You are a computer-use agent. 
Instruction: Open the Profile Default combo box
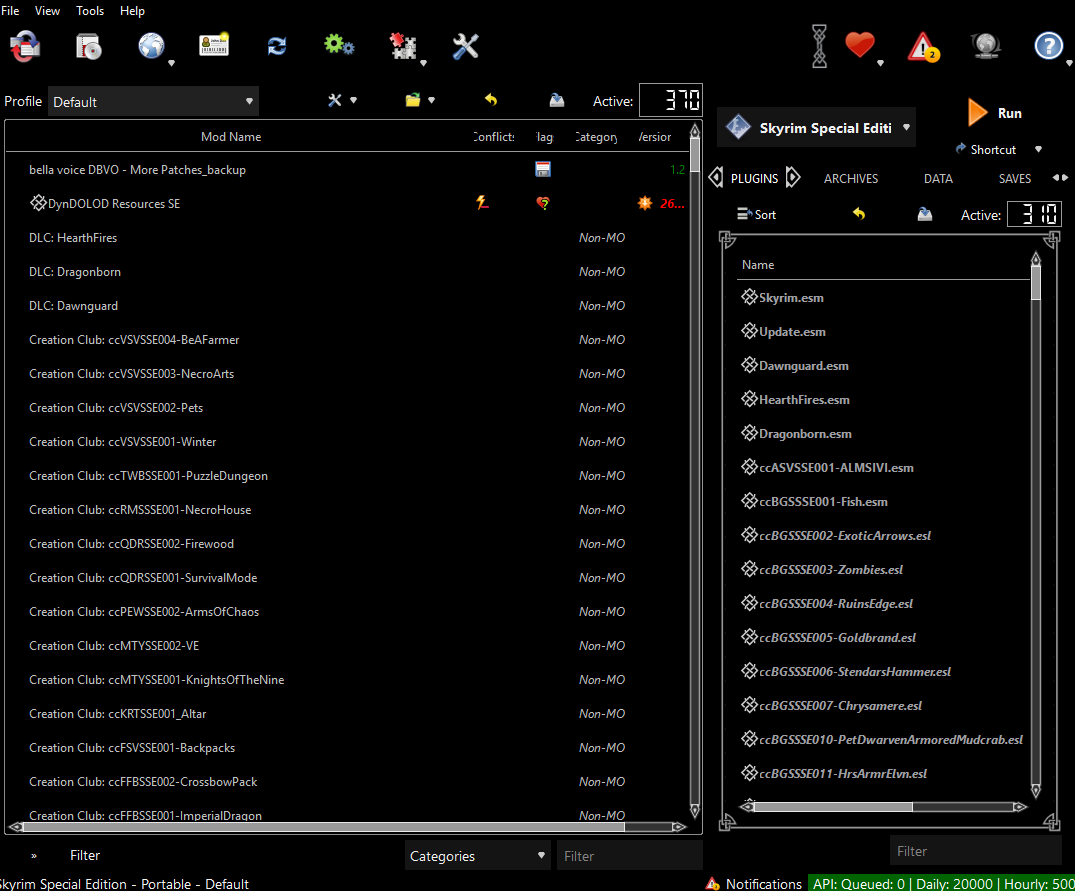[153, 101]
